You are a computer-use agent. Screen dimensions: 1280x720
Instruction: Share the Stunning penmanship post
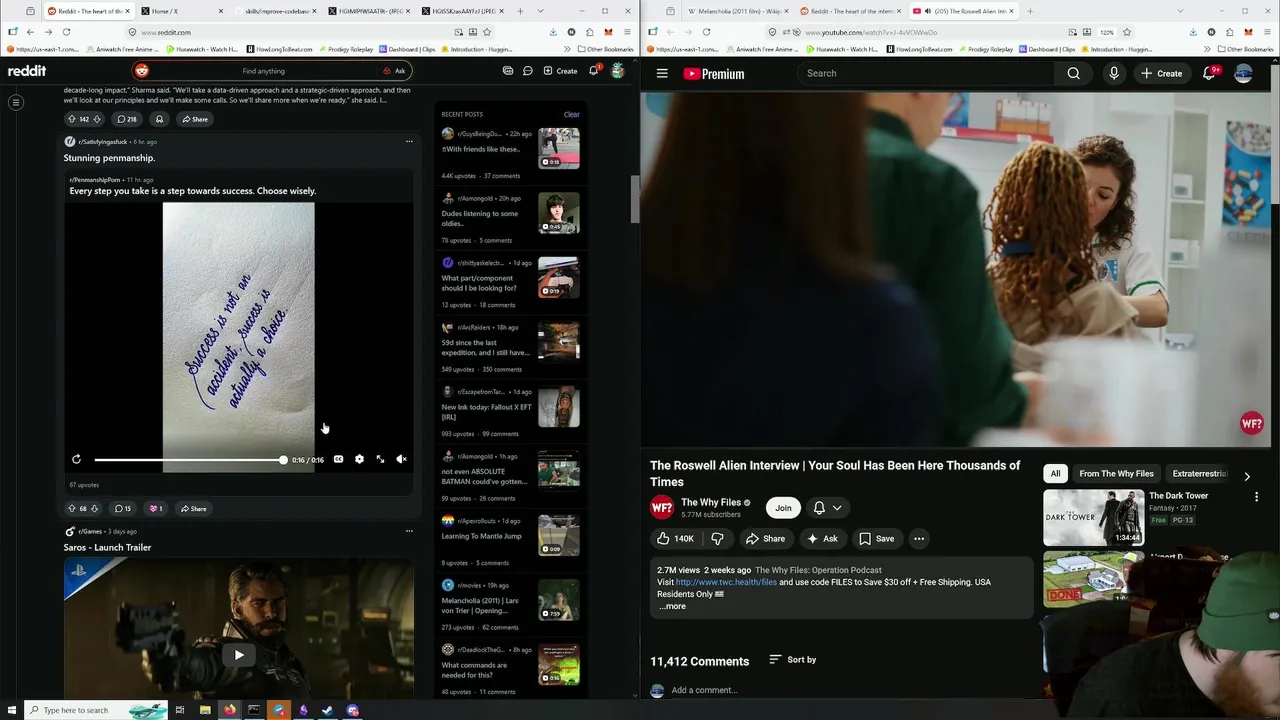(x=194, y=508)
